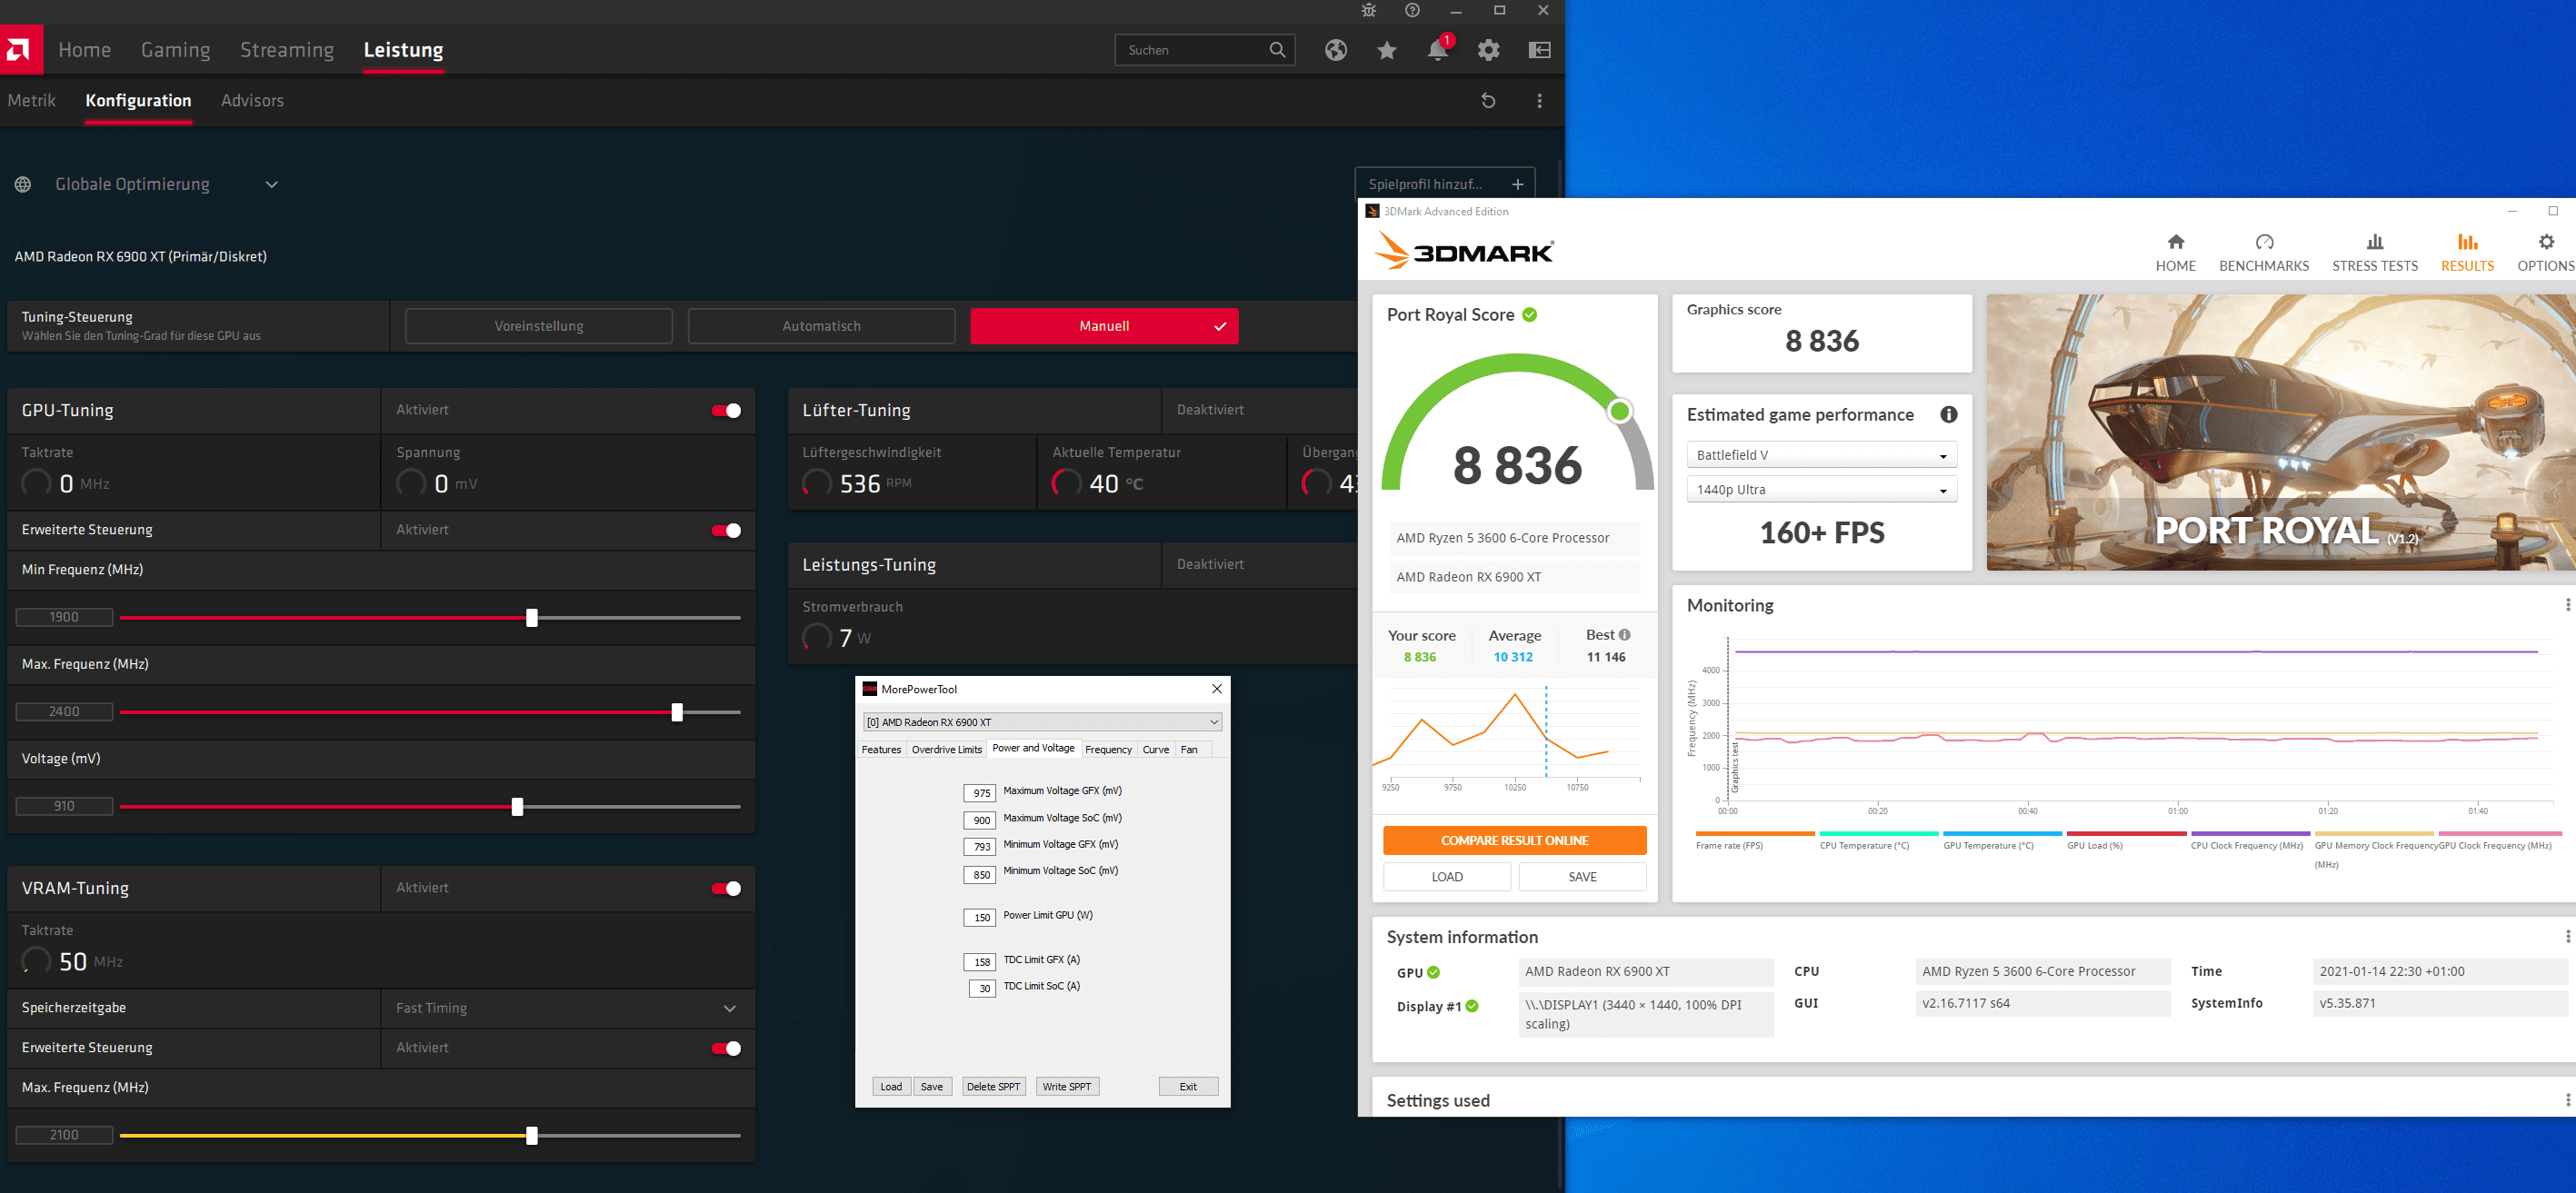2576x1193 pixels.
Task: Switch to Streaming tab
Action: [287, 50]
